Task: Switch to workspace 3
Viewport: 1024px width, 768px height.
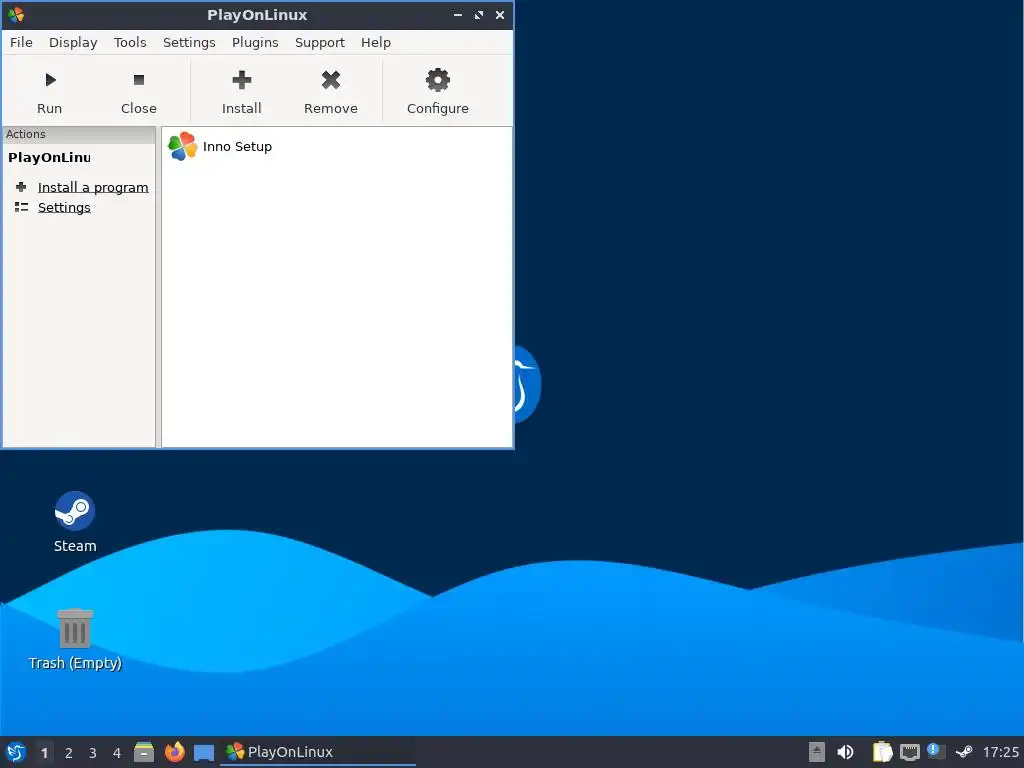Action: 93,753
